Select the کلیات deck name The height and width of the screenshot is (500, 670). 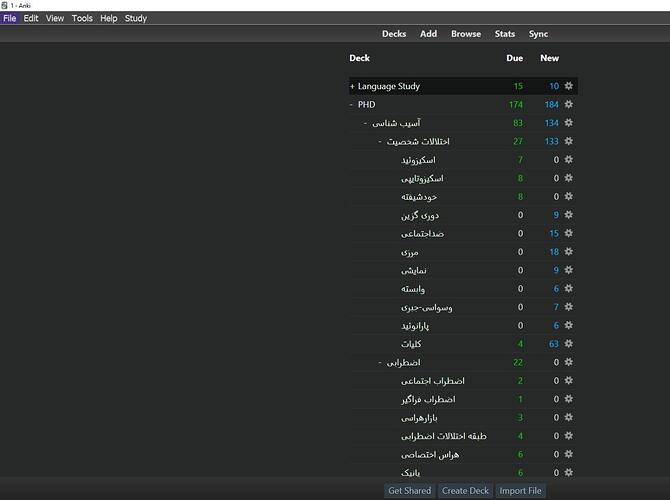411,344
